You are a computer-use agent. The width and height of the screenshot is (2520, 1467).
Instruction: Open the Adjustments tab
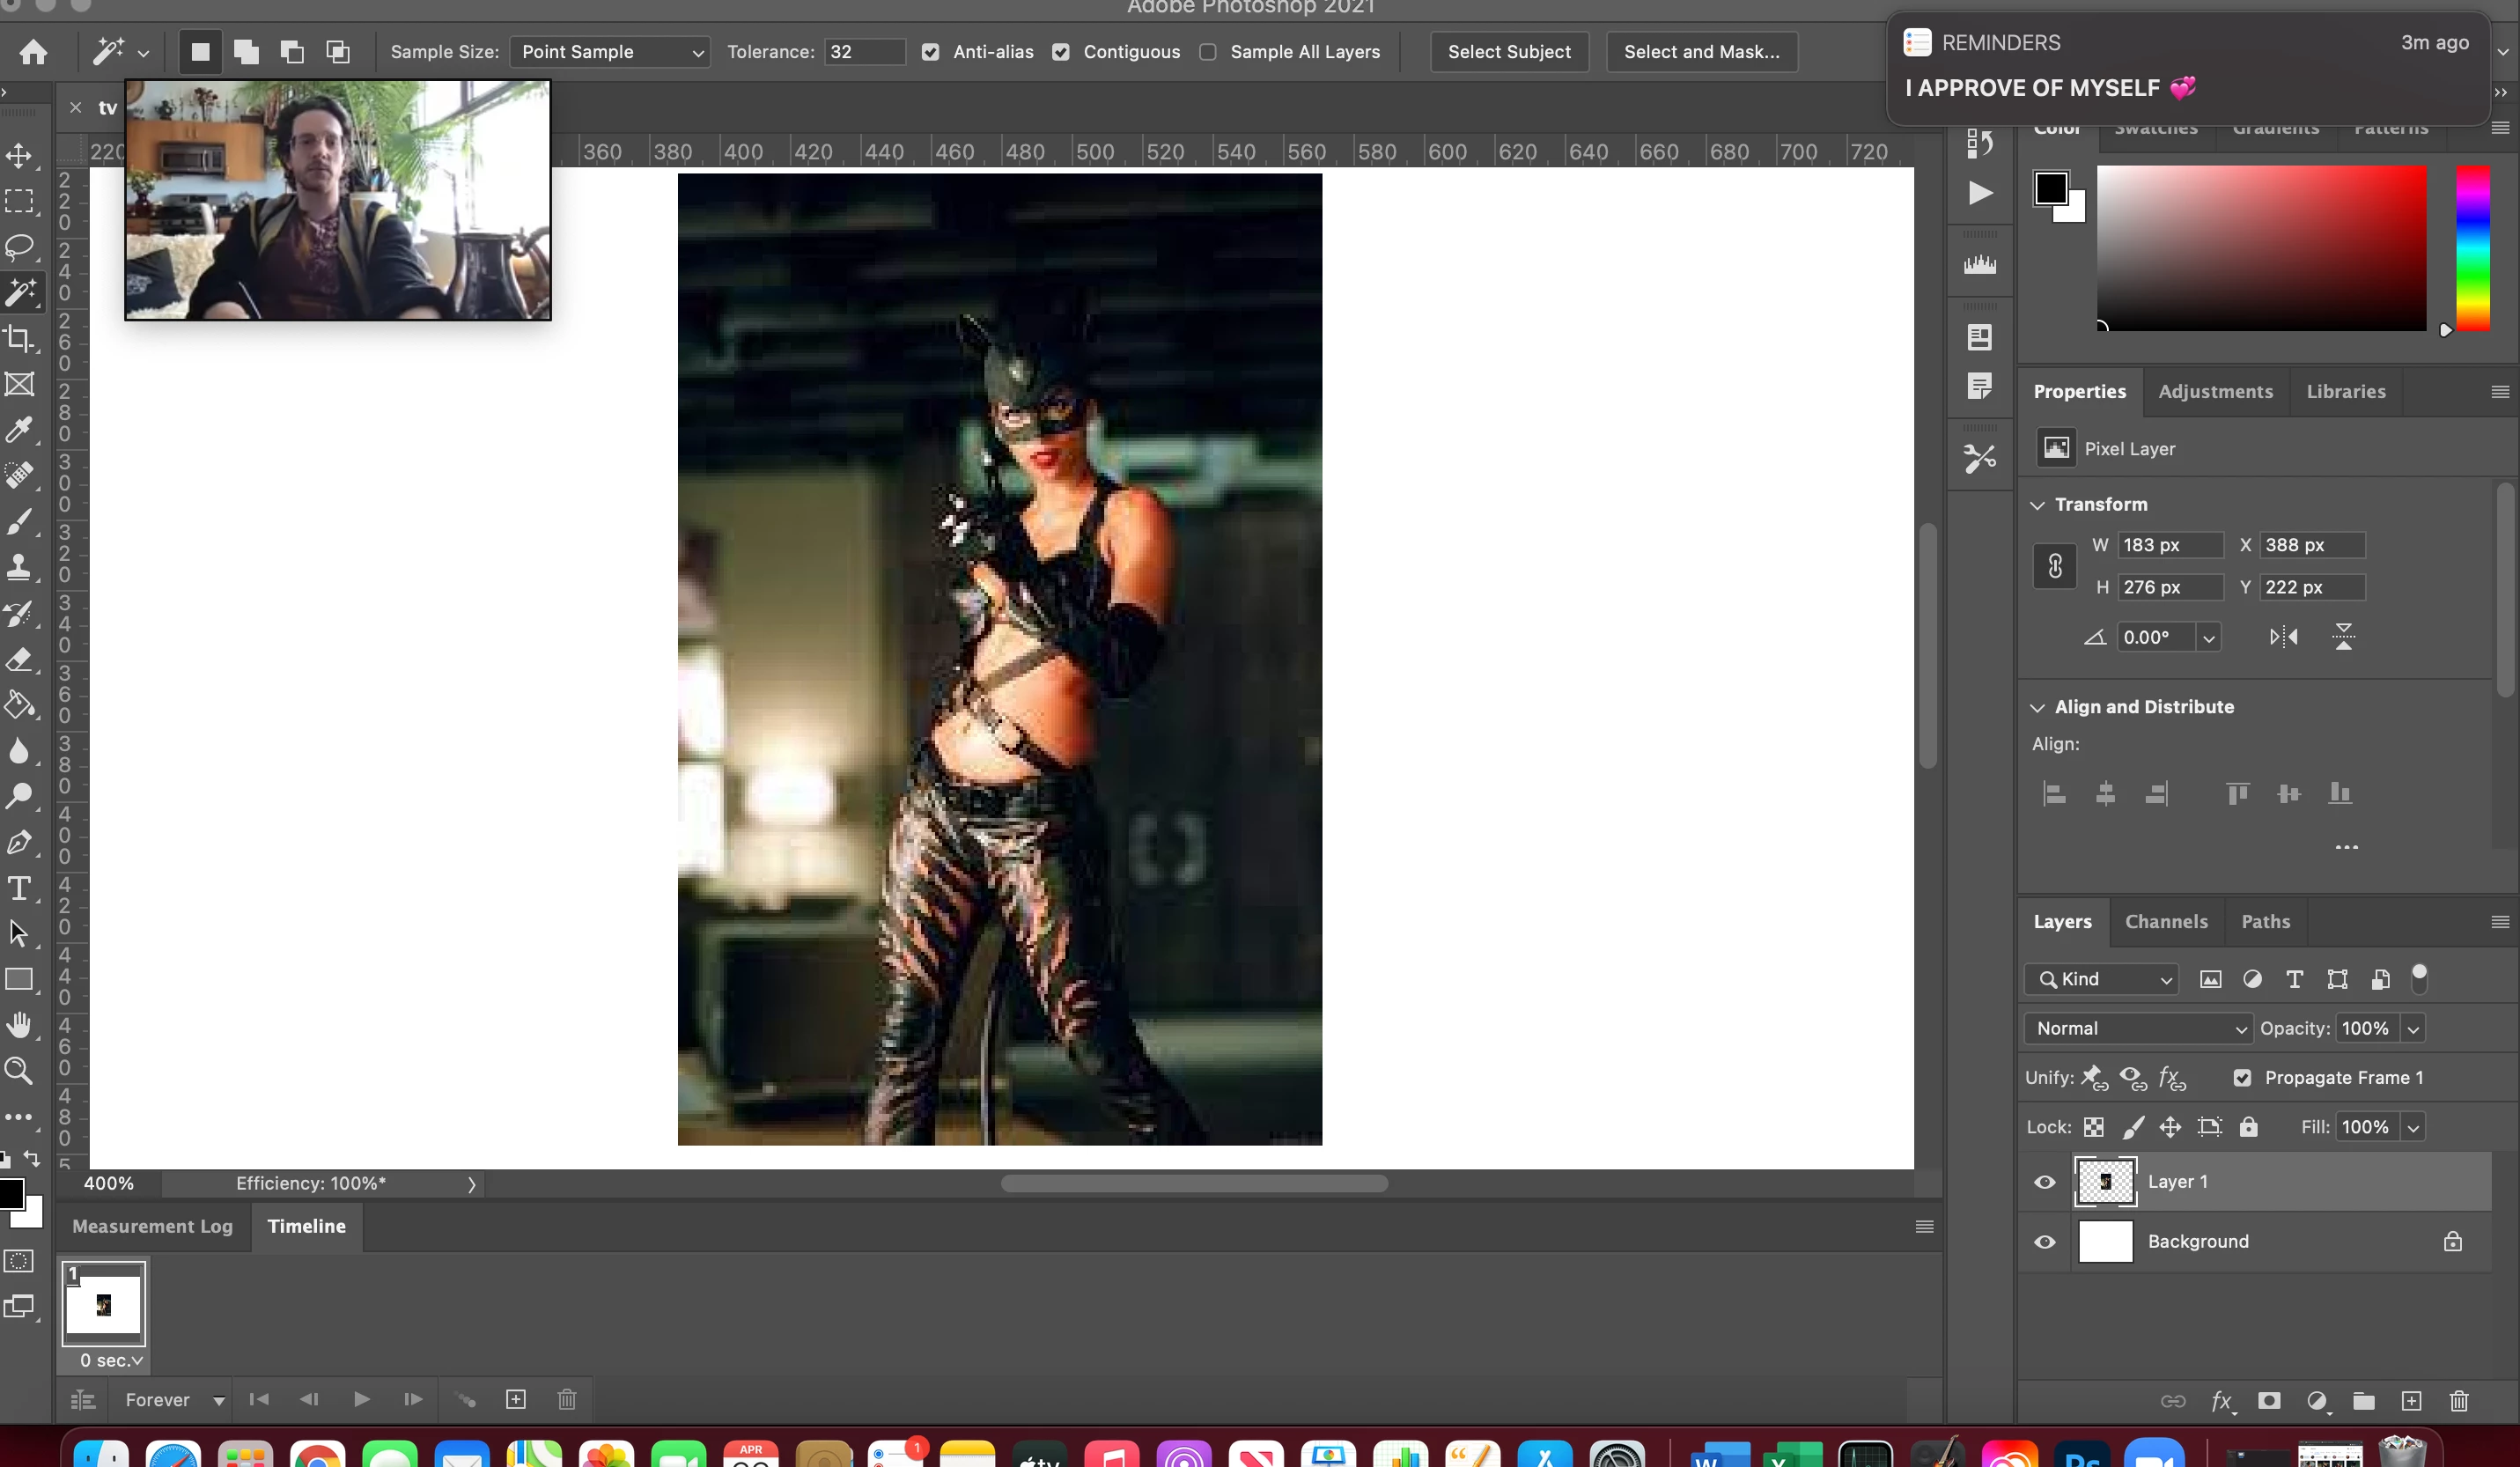[x=2215, y=392]
